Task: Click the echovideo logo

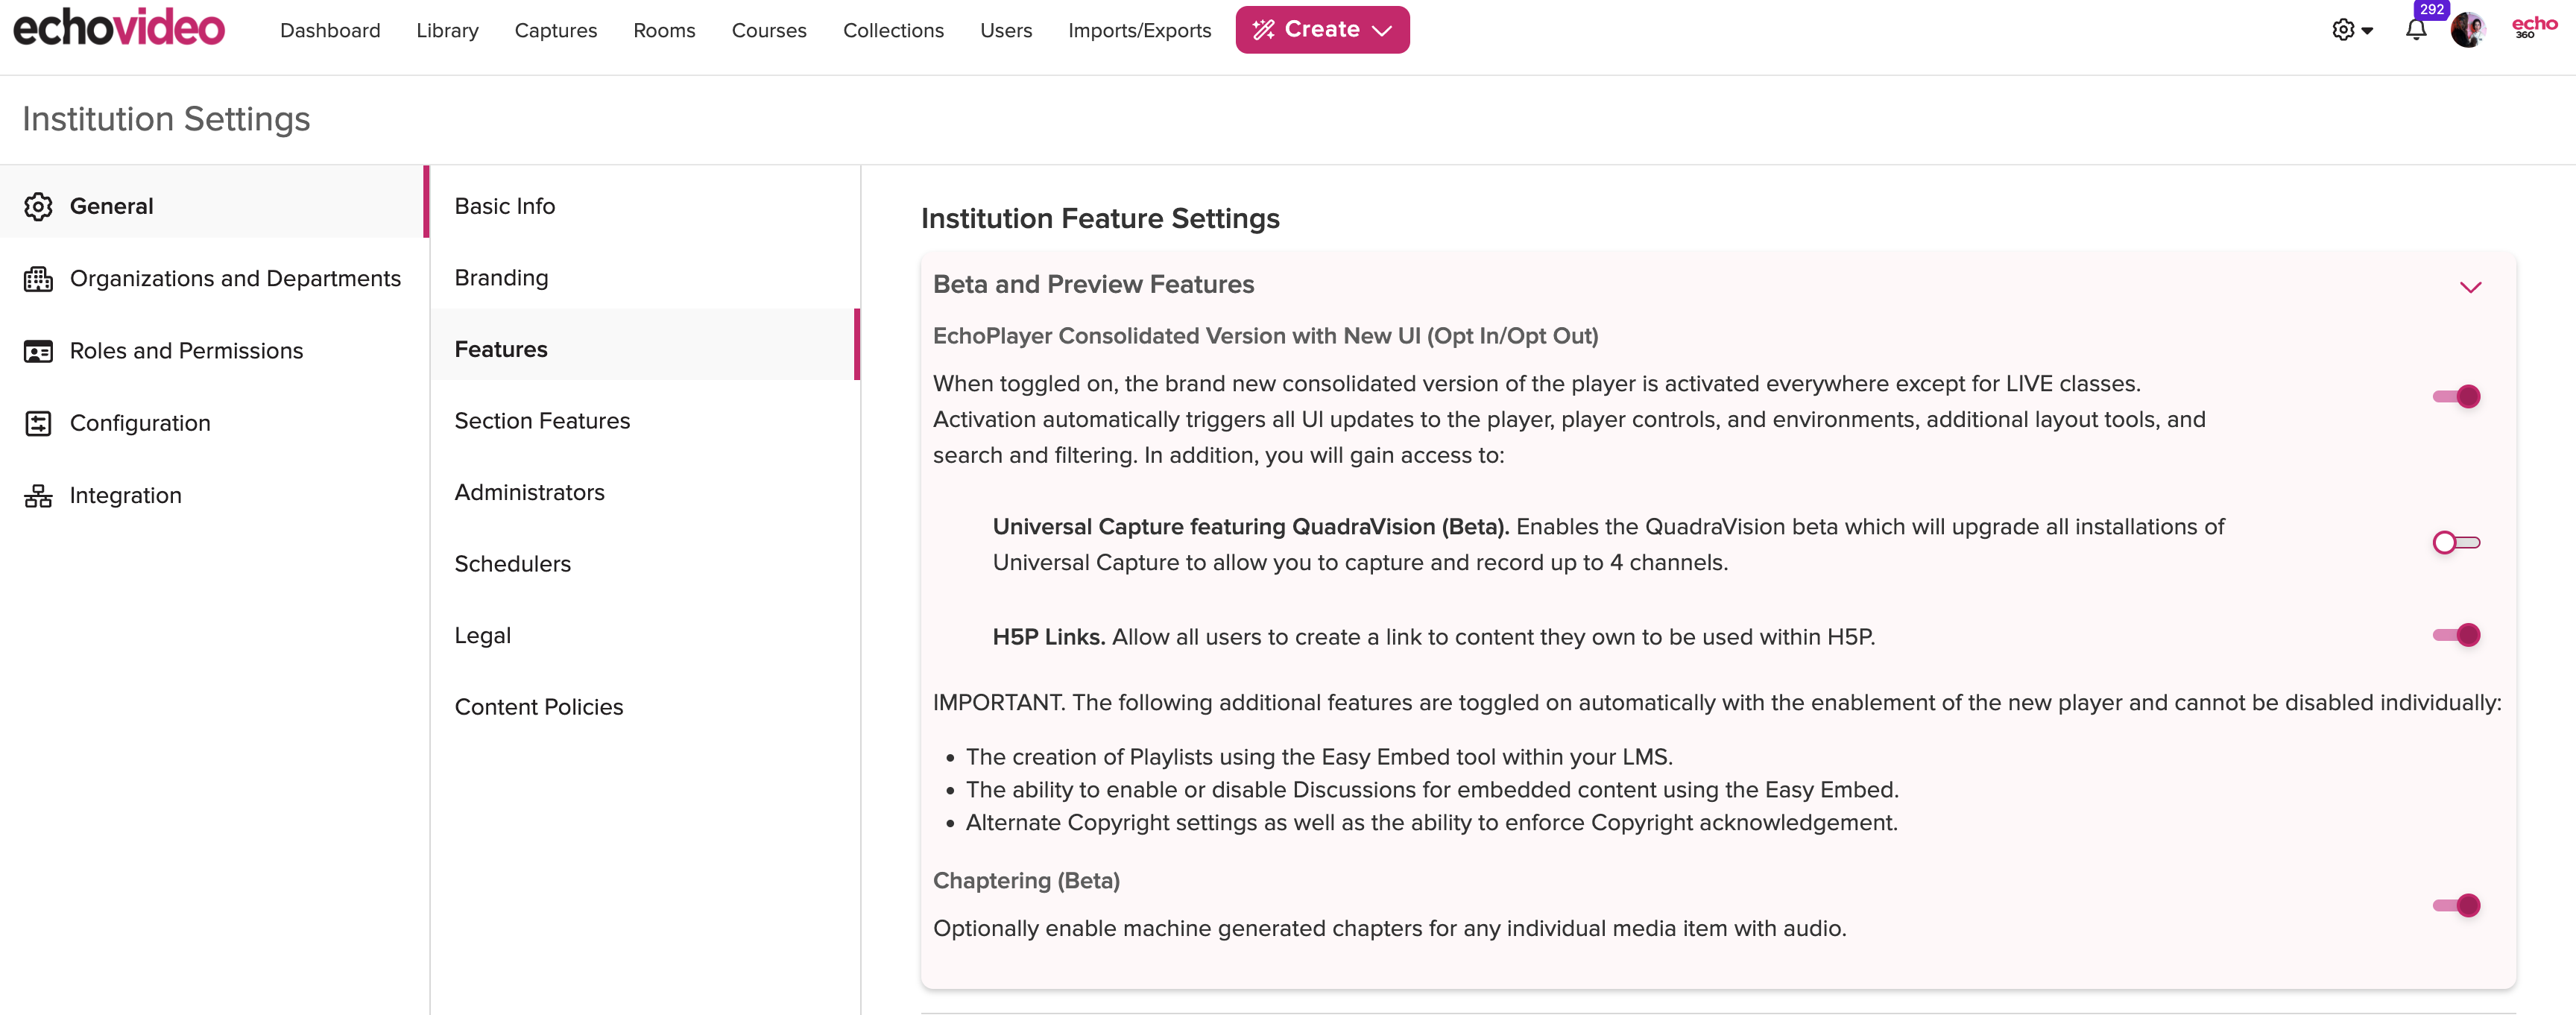Action: tap(119, 28)
